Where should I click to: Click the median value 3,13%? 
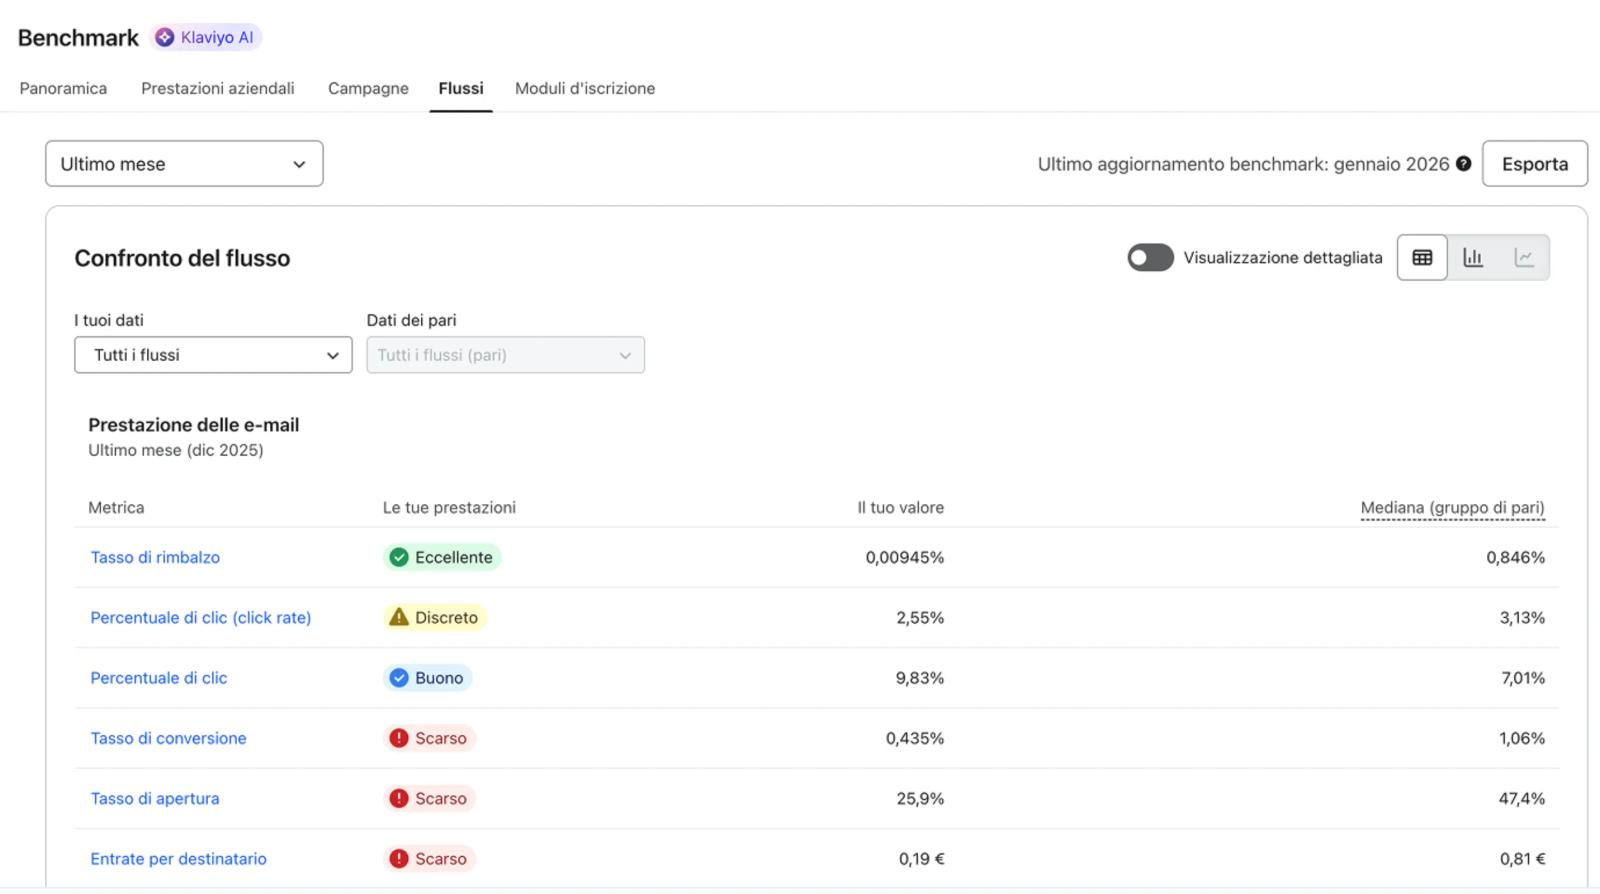1522,617
